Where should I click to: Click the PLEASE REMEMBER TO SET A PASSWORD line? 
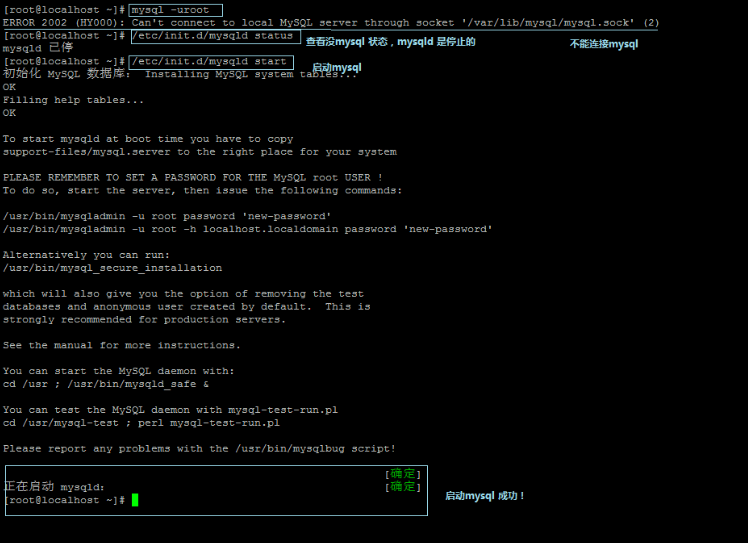(192, 177)
